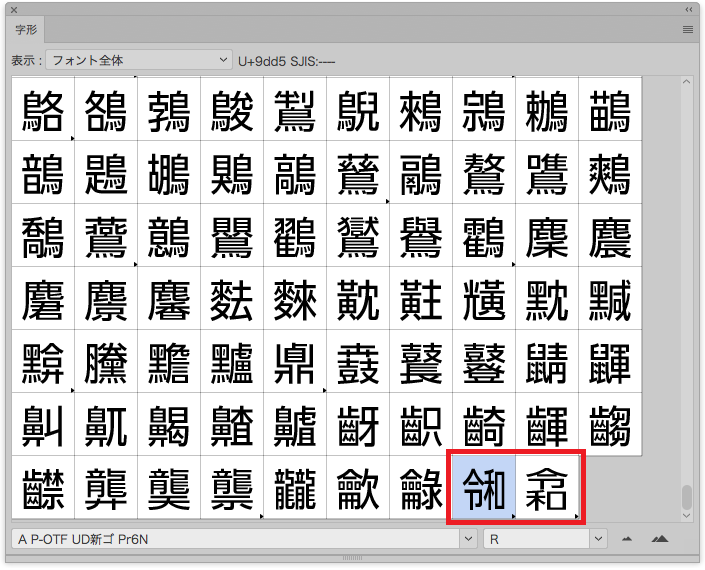Select the glyph 黭
The image size is (705, 570).
tap(43, 361)
